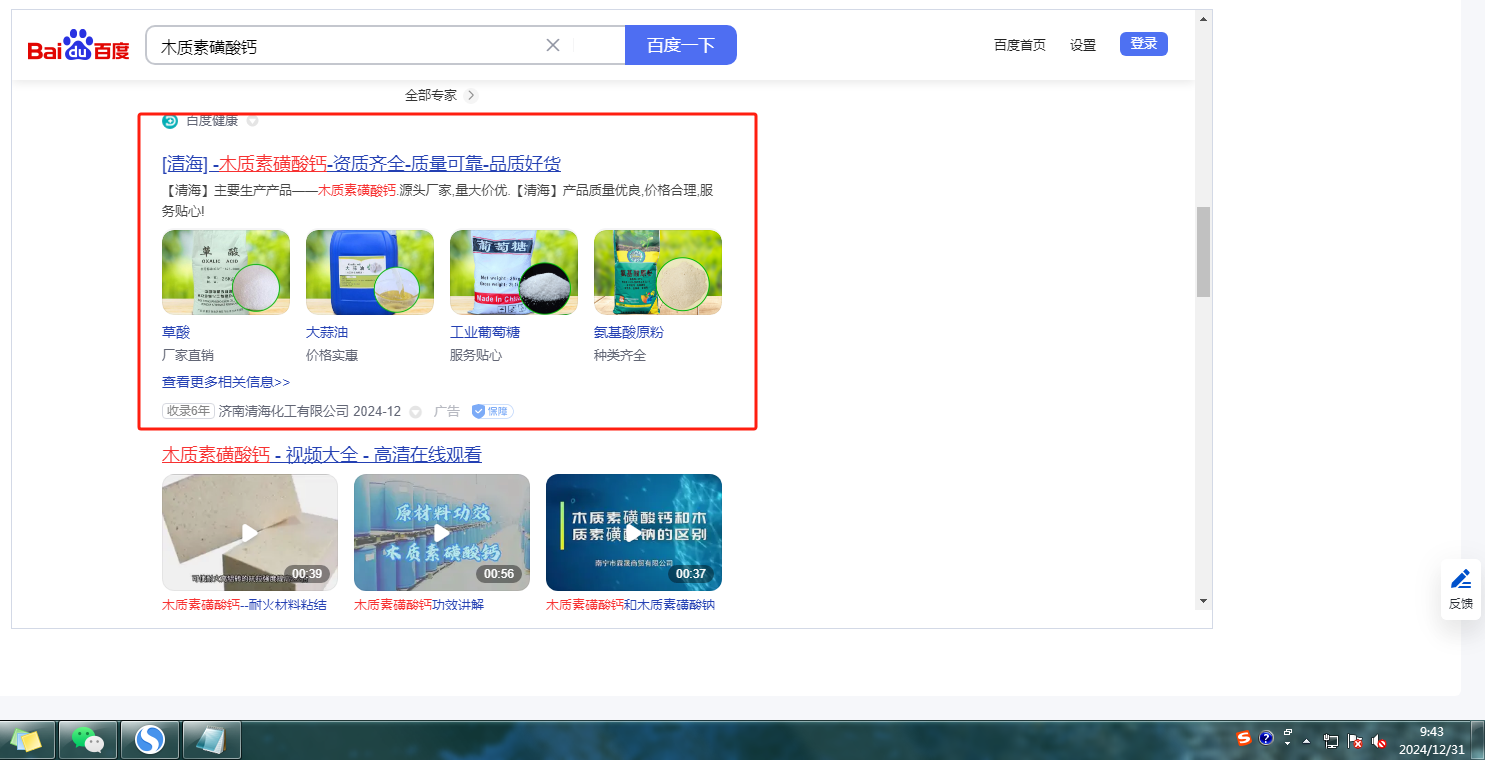Open 木质素磺酸钙 - 视频大全 result title

[x=322, y=455]
